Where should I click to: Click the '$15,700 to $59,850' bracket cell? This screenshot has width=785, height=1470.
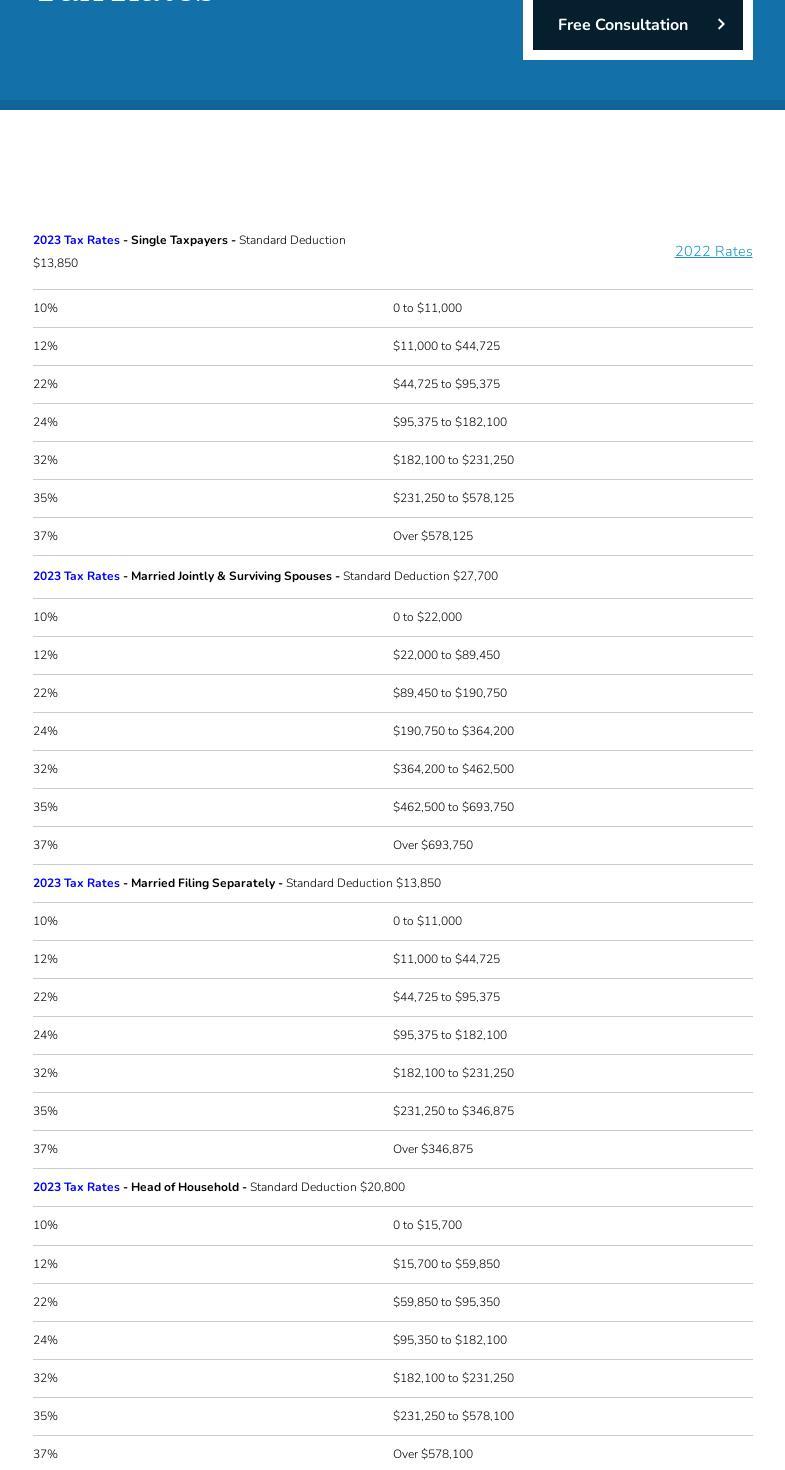[446, 1264]
